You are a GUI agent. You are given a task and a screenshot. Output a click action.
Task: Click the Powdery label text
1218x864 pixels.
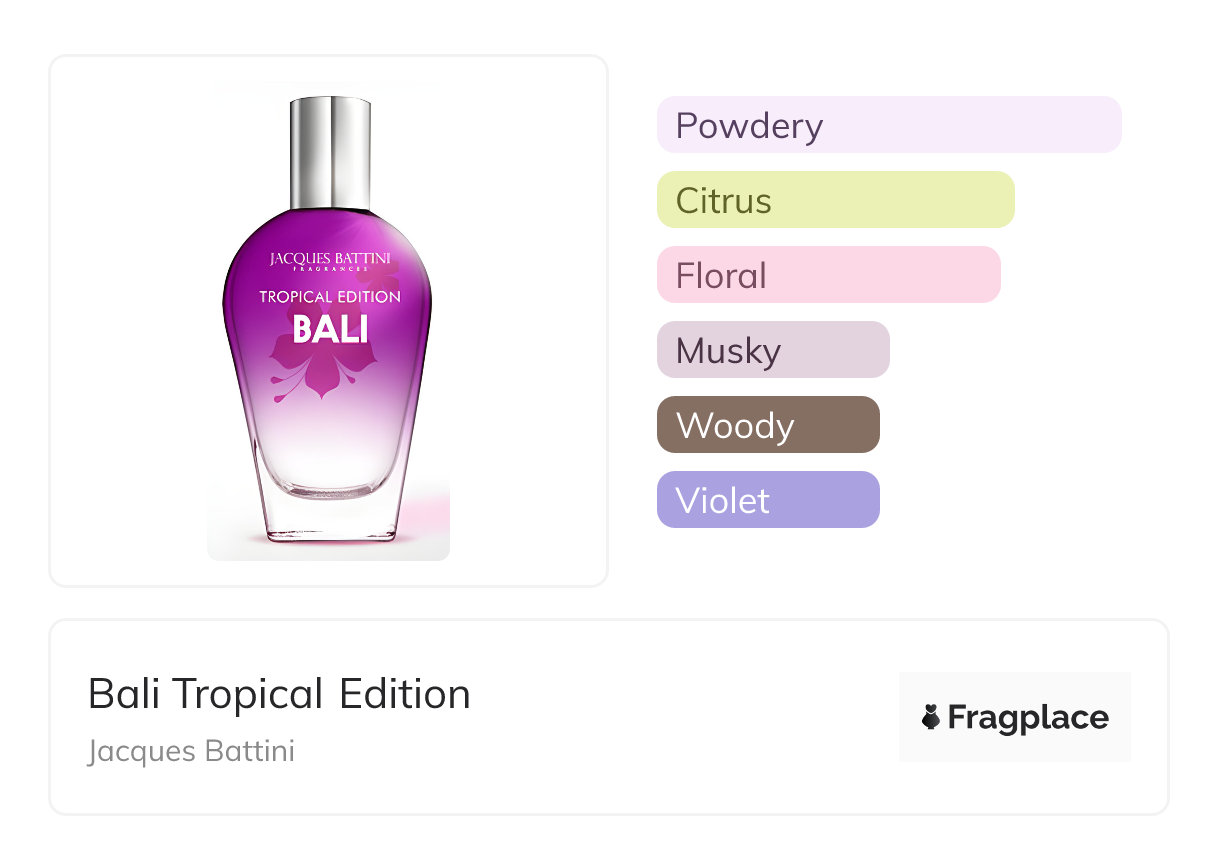pyautogui.click(x=749, y=126)
